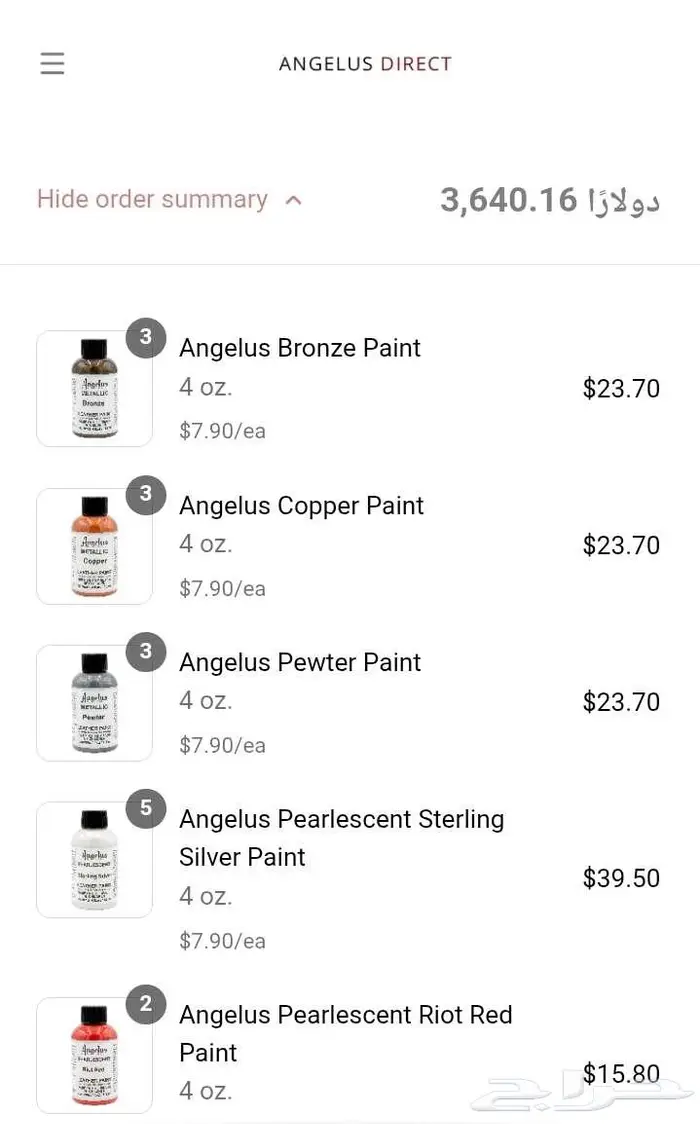The image size is (700, 1124).
Task: Click Pewter Paint quantity badge 3
Action: (146, 651)
